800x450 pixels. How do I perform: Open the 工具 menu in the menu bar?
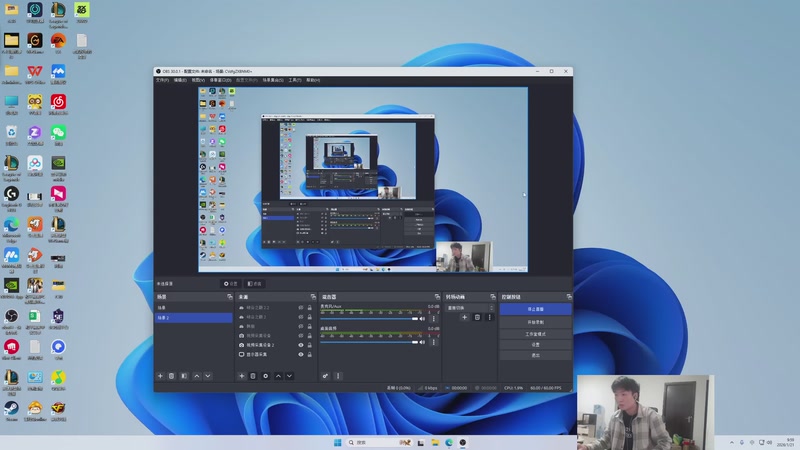click(294, 80)
